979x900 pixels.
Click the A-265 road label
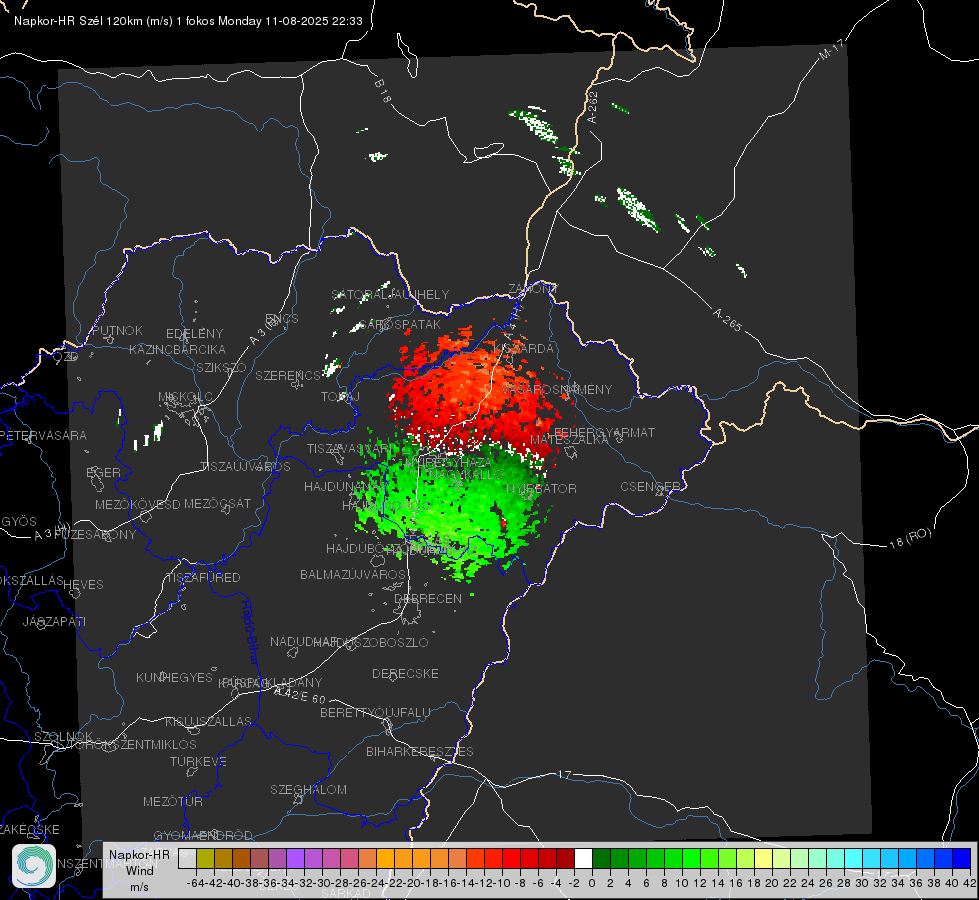tap(727, 319)
